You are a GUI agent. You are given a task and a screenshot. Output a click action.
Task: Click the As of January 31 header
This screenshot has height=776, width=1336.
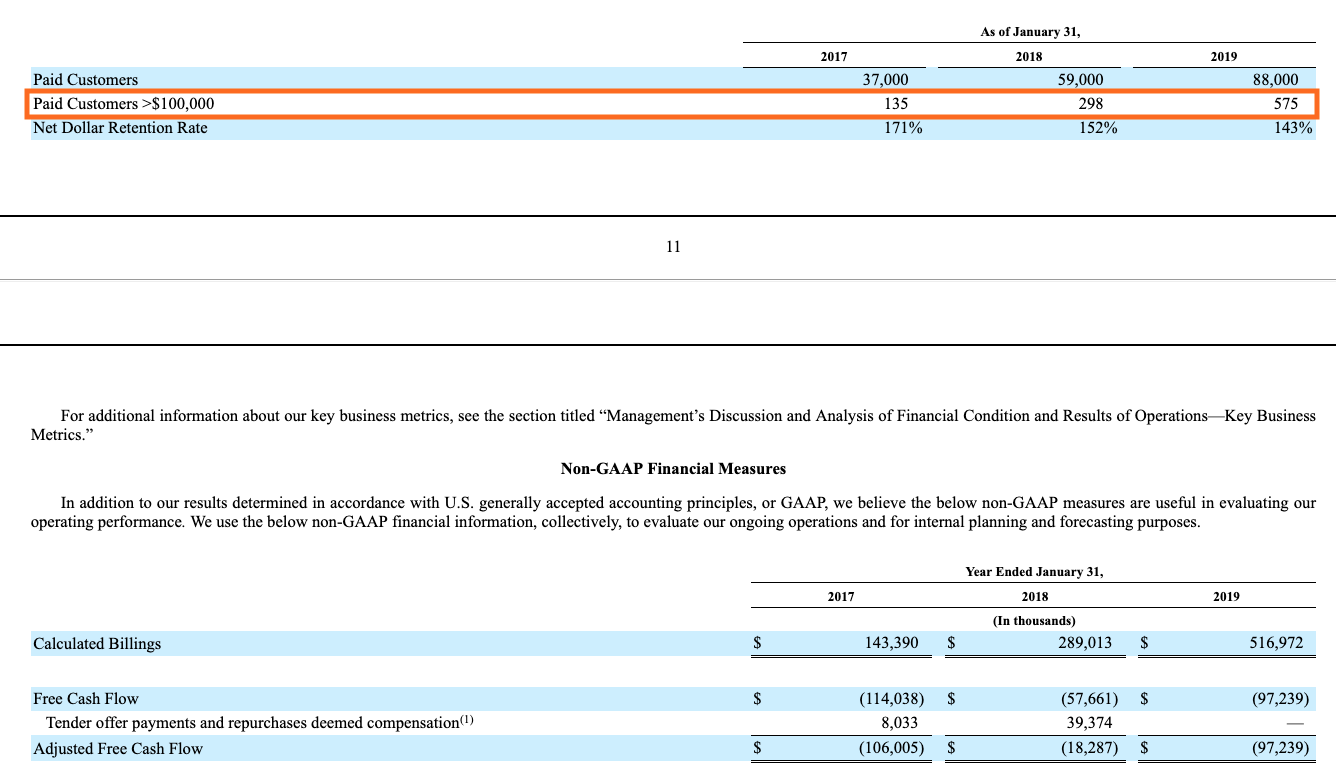[1030, 31]
